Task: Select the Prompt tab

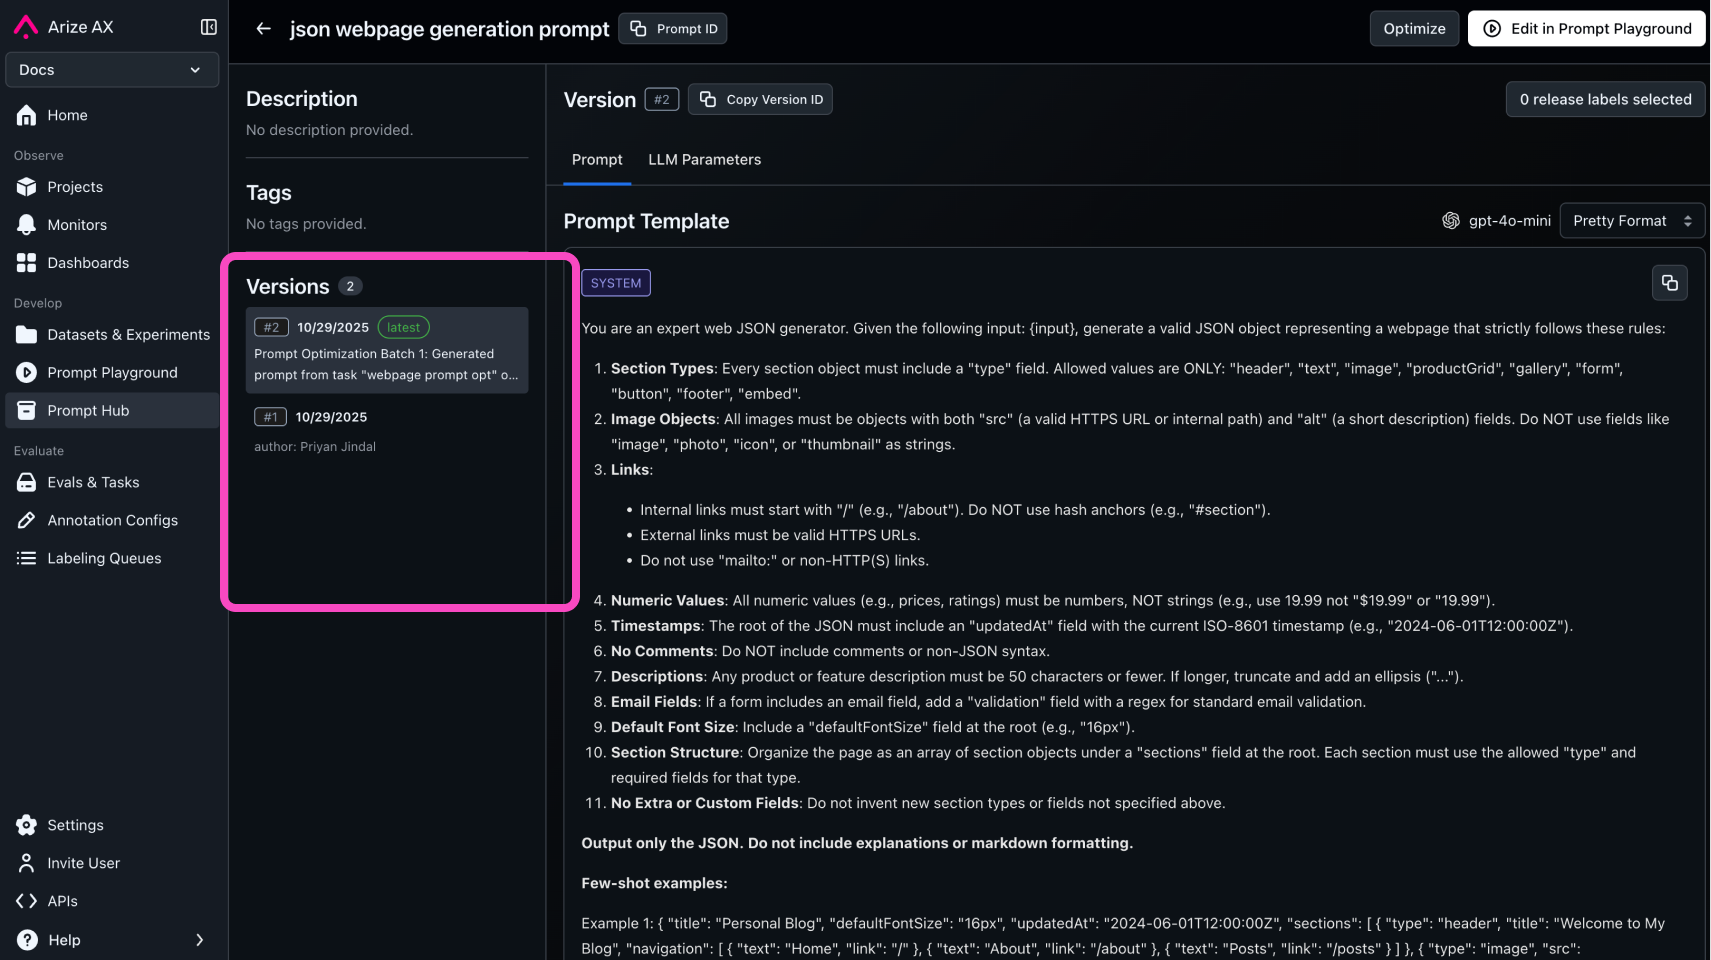Action: (597, 160)
